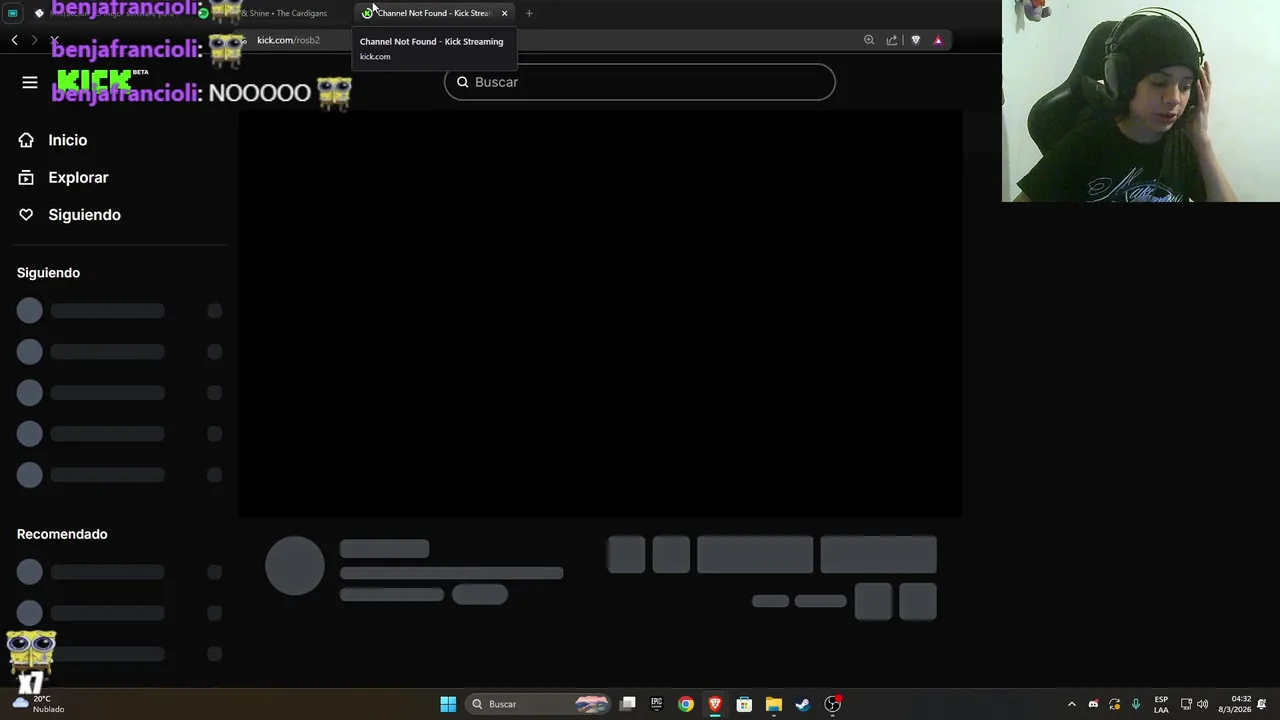Open the Windows Start menu

(448, 704)
